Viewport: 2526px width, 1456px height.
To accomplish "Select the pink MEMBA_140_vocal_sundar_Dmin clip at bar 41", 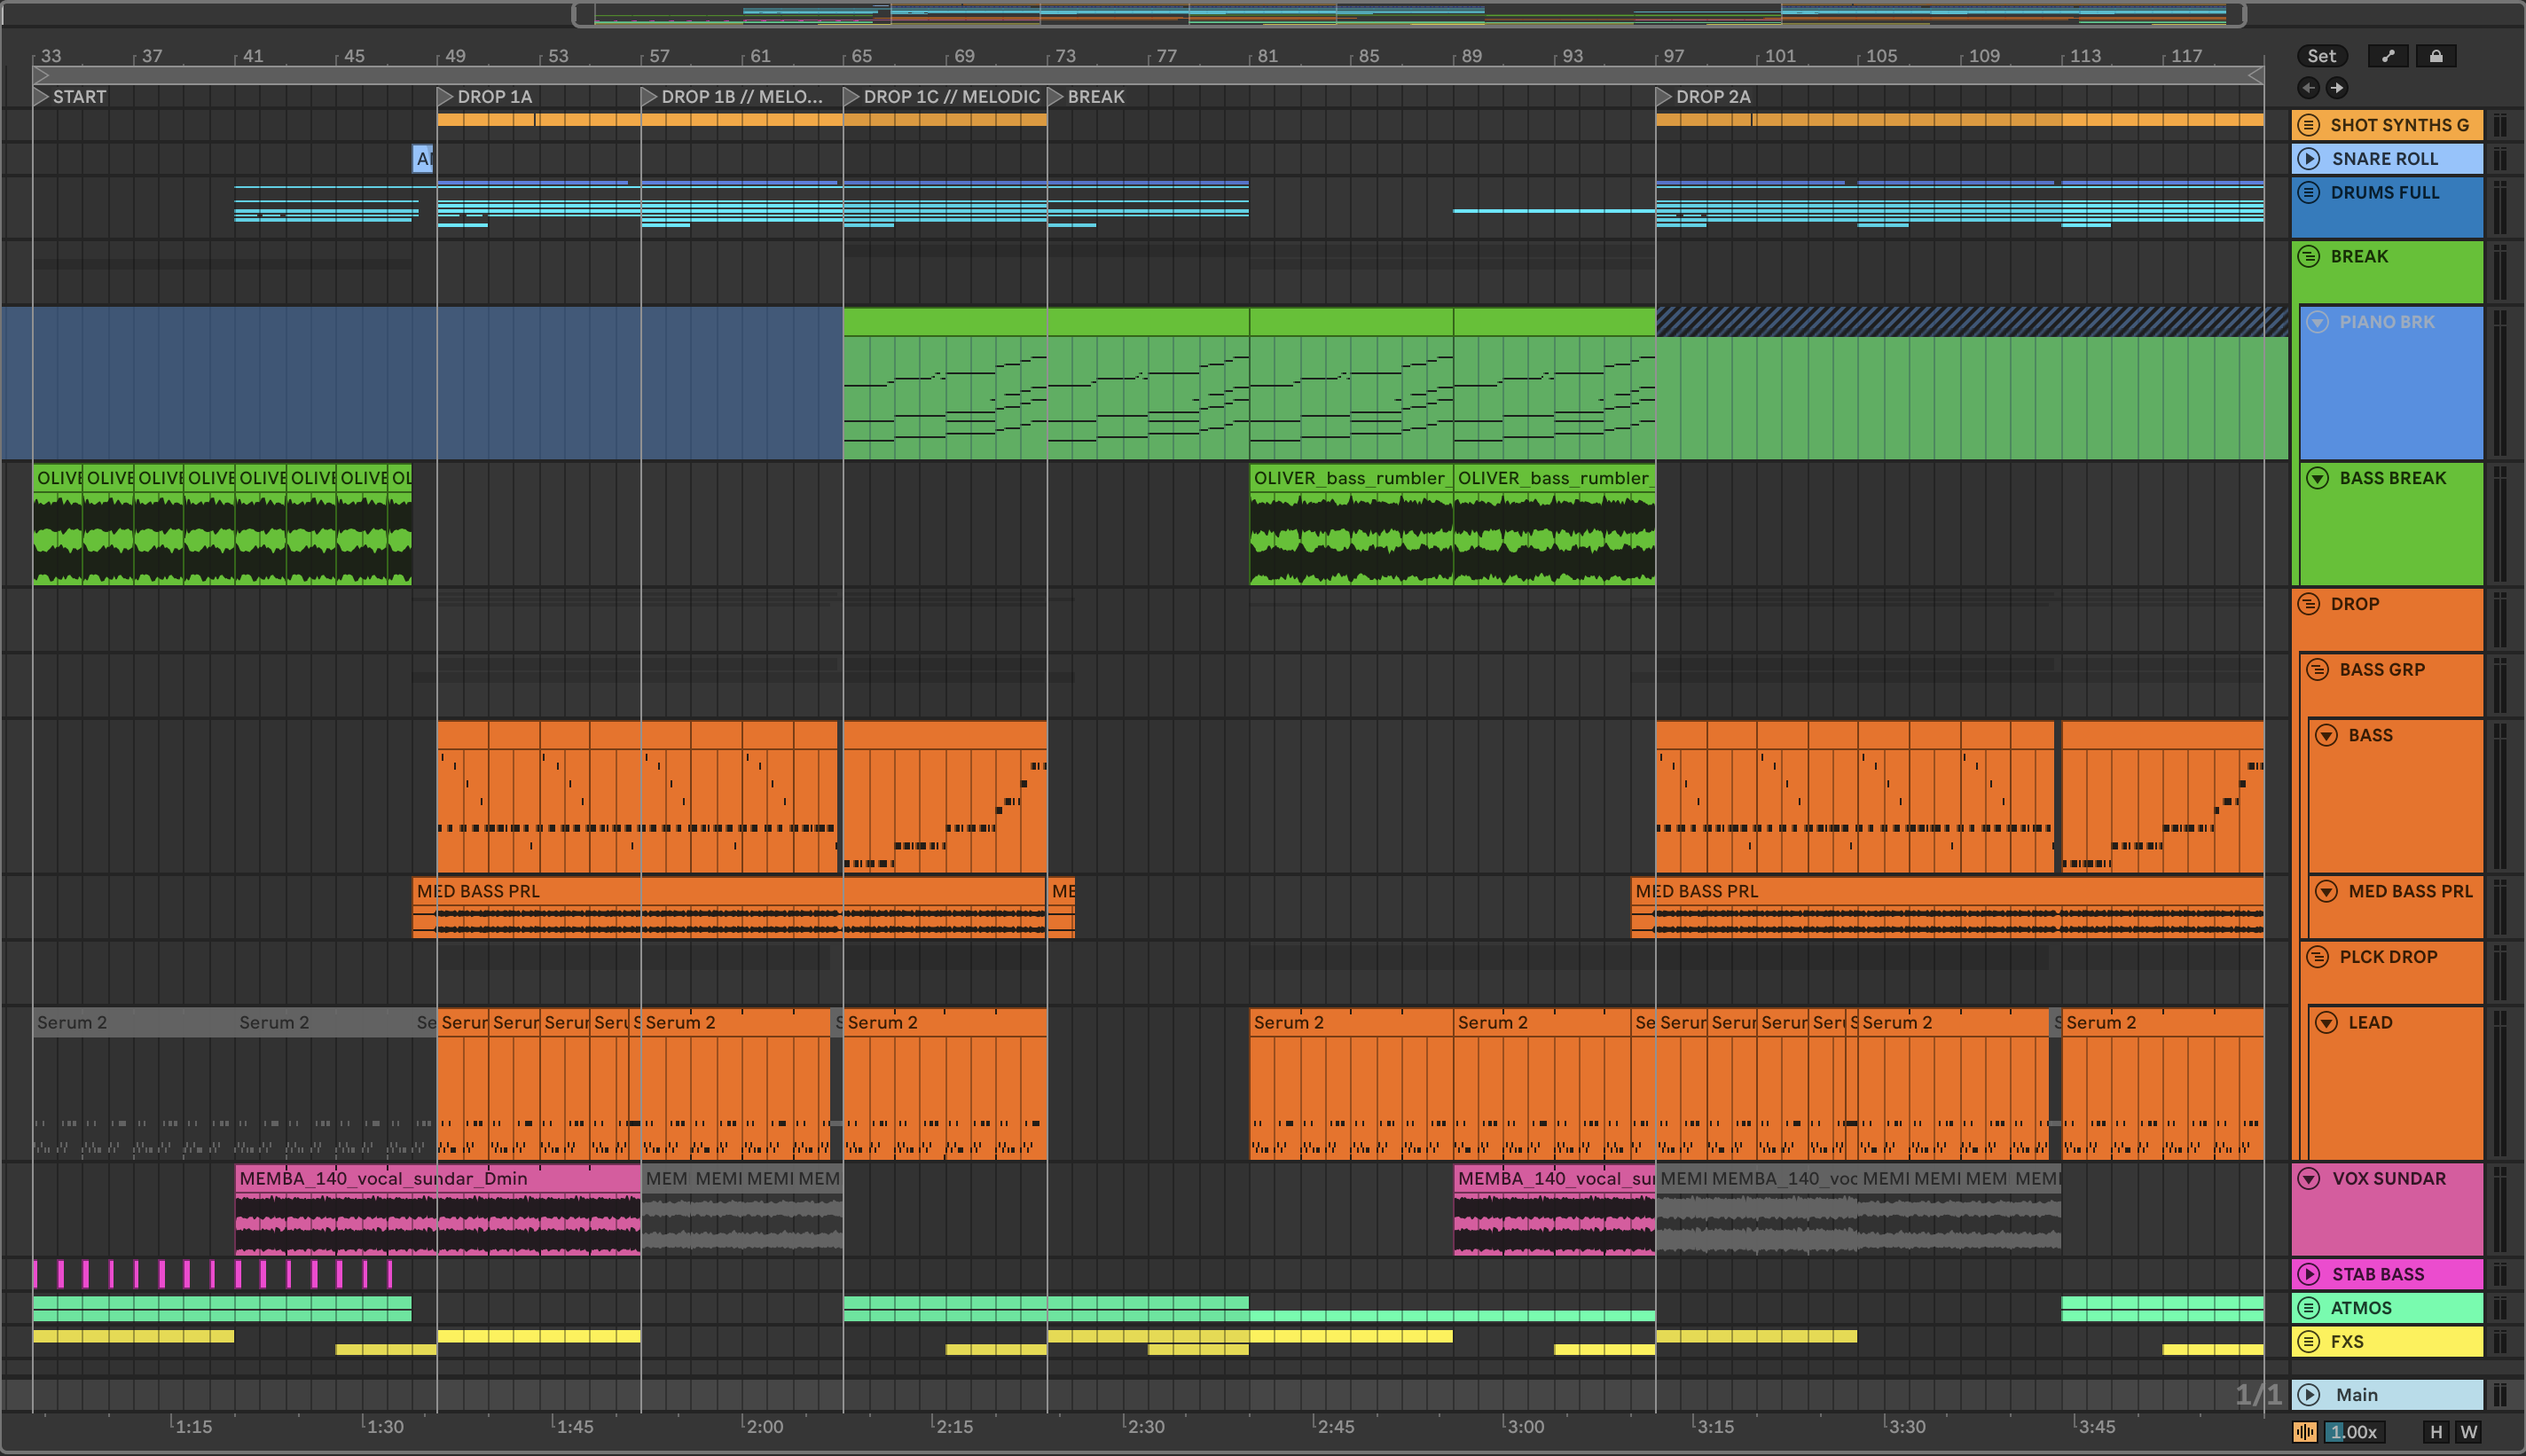I will coord(437,1209).
